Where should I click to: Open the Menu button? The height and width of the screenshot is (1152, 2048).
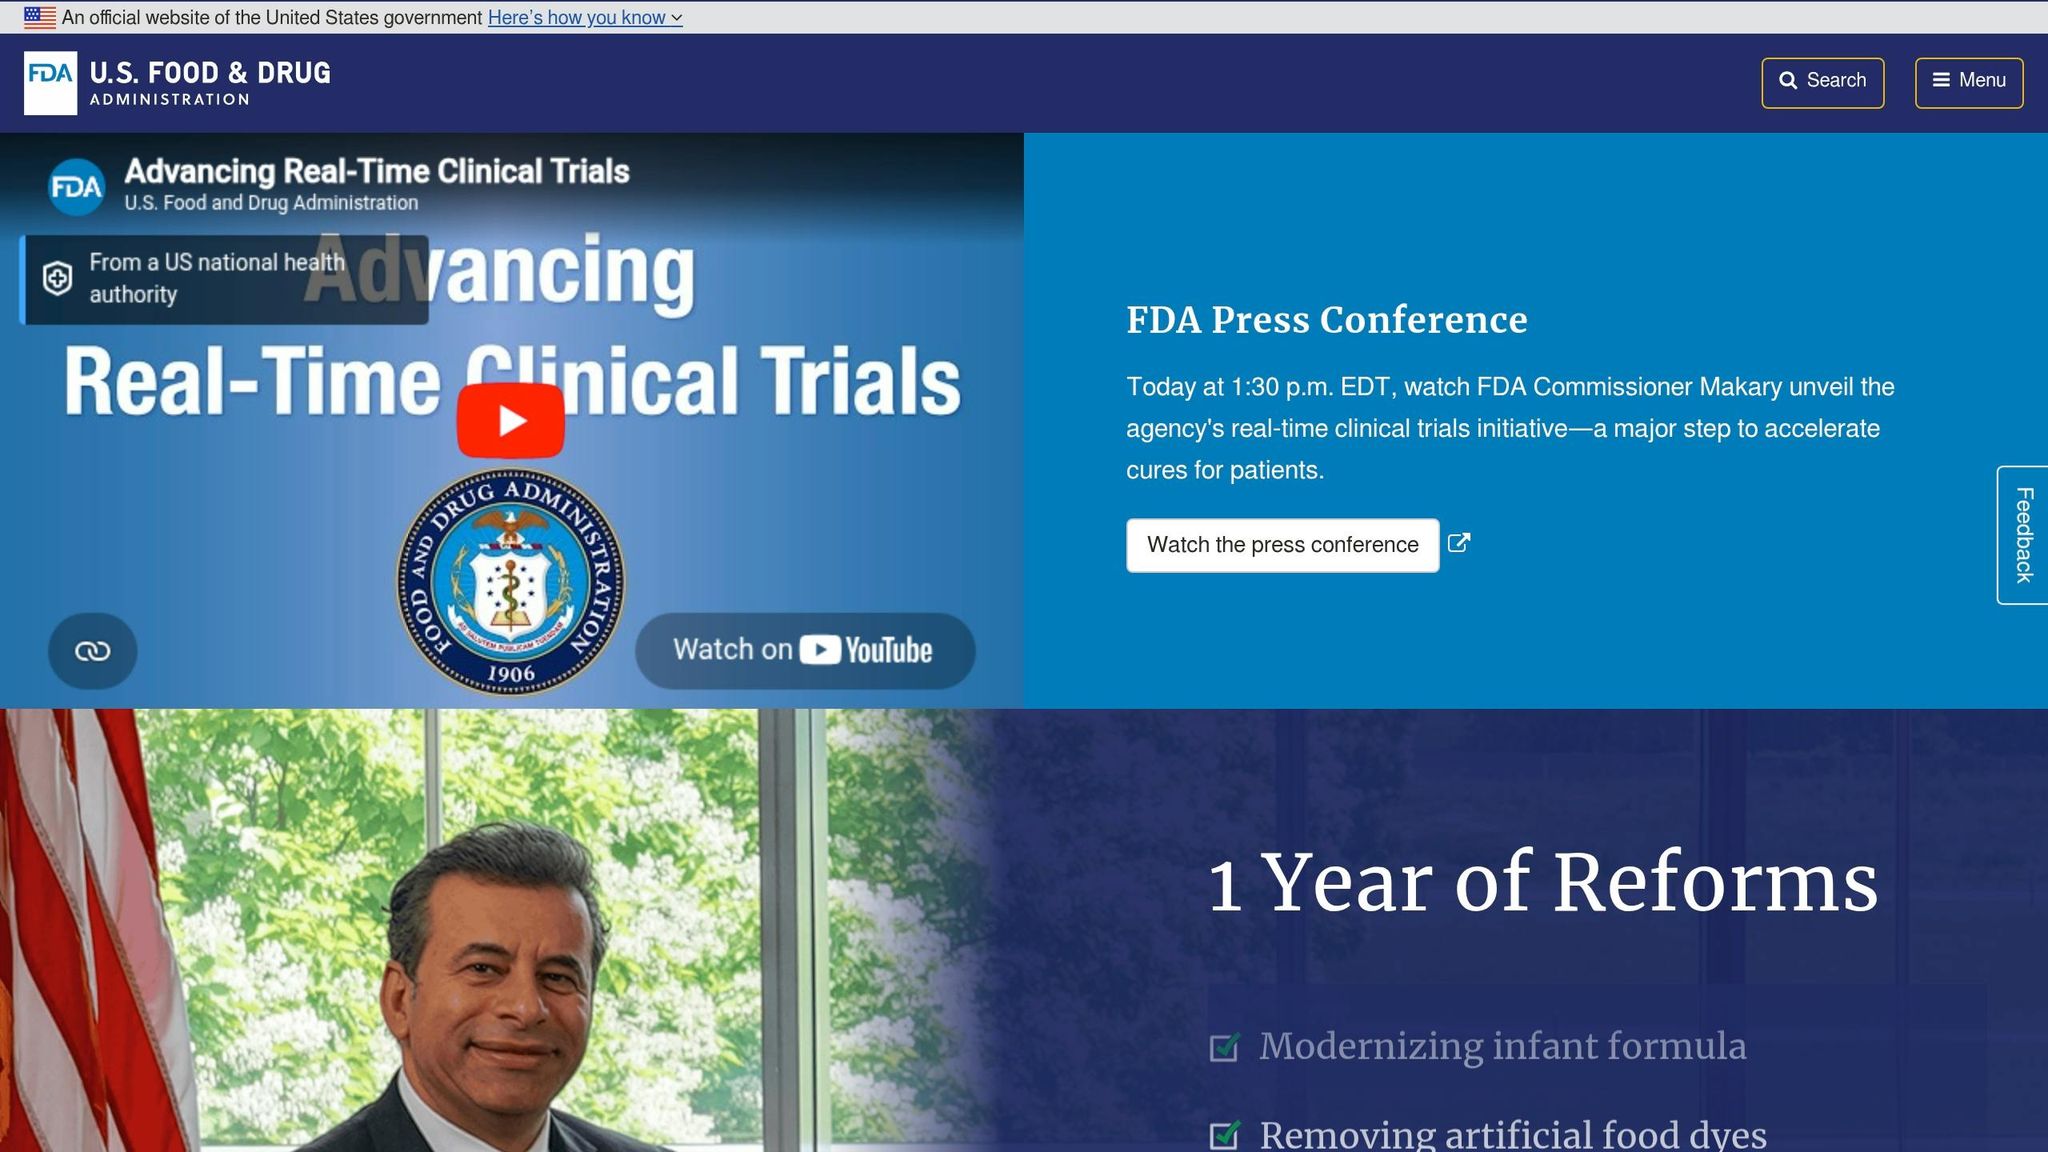1968,82
